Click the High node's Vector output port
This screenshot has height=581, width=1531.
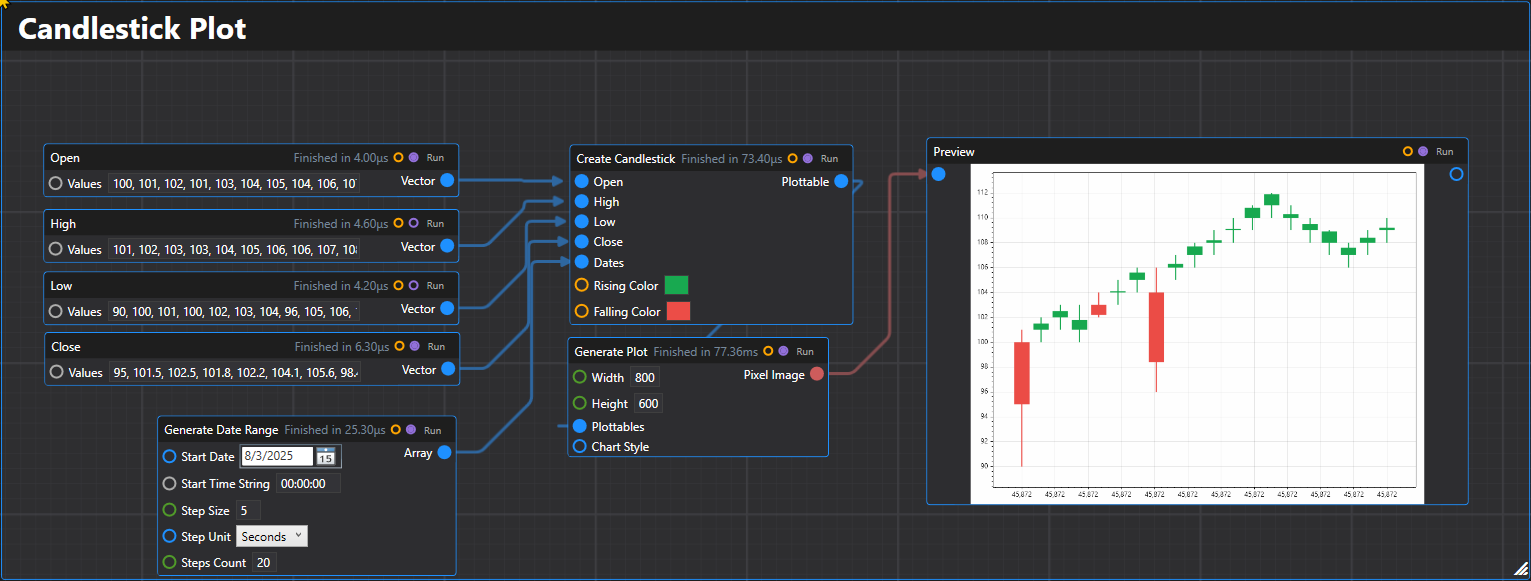tap(447, 246)
